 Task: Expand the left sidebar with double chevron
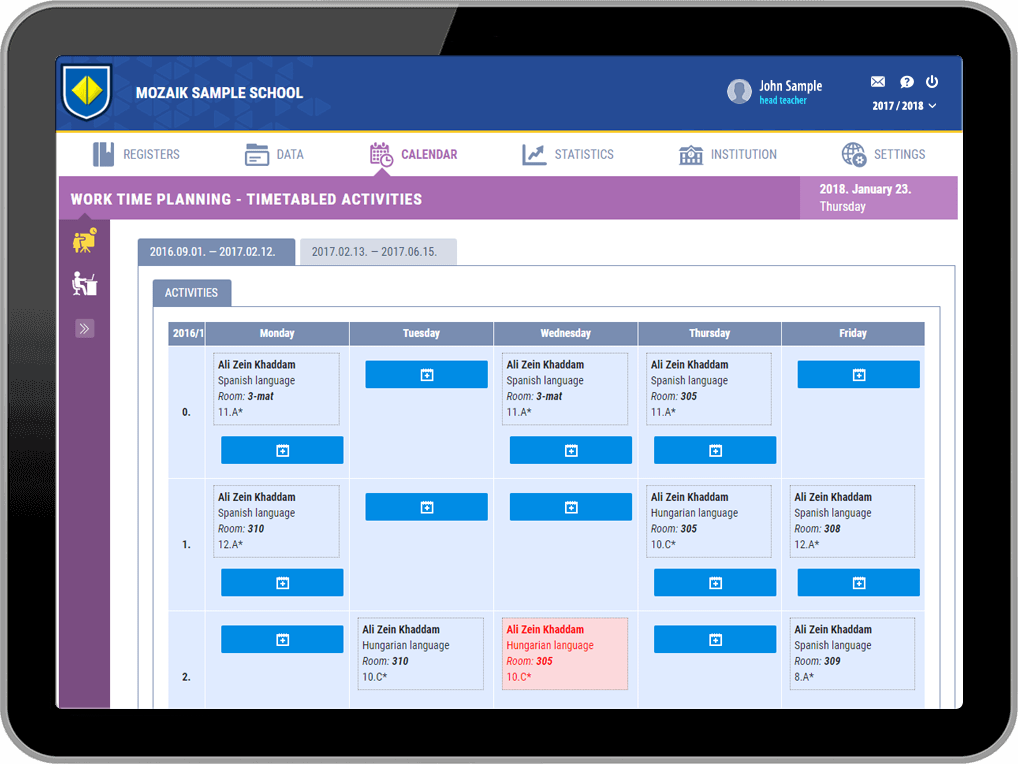pyautogui.click(x=85, y=328)
